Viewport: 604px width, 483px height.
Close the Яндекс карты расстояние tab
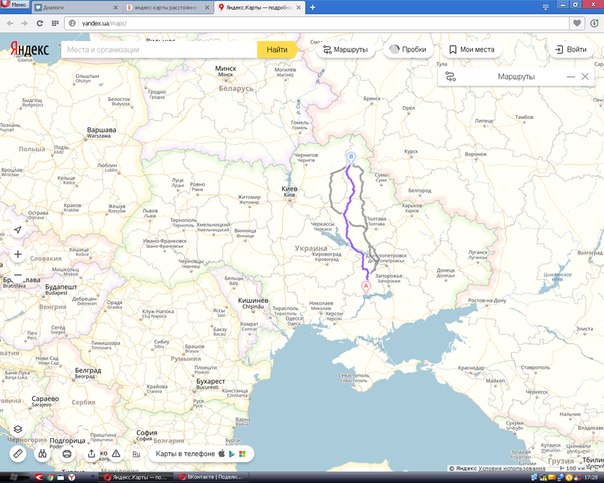coord(207,7)
